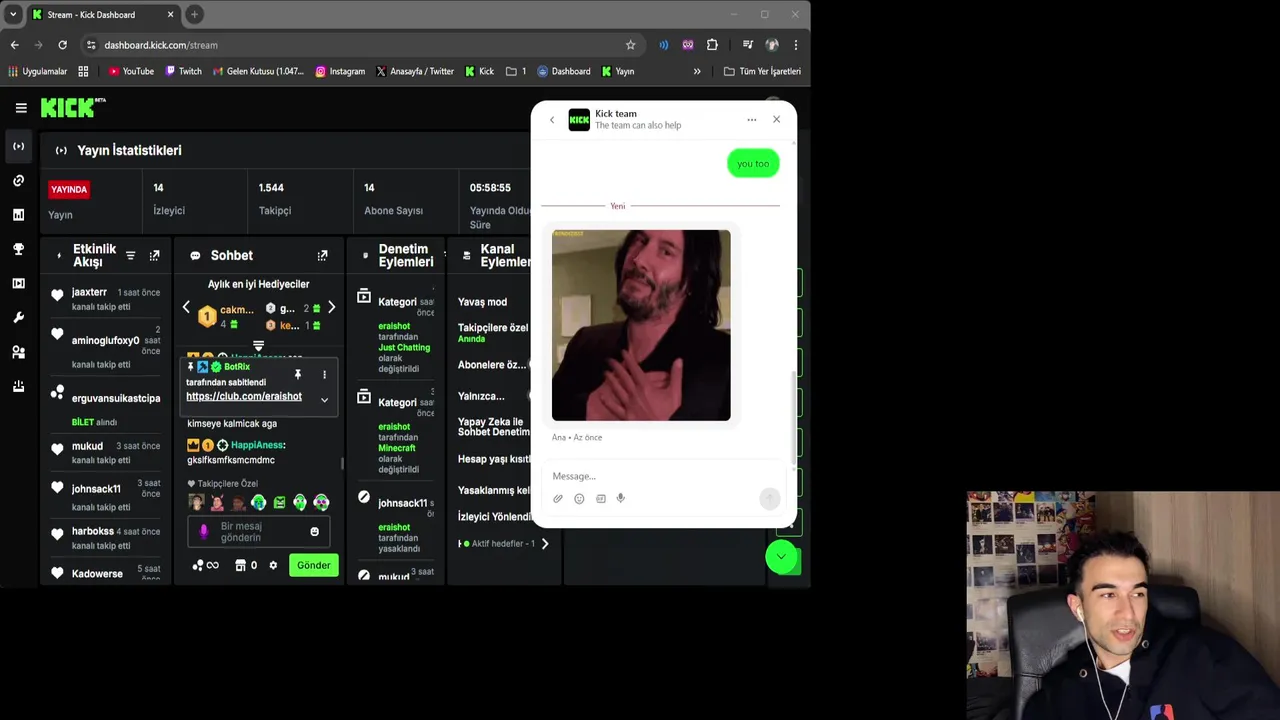Open the filter icon in Etkinlik Akışı
Screen dimensions: 1280x720
[130, 256]
